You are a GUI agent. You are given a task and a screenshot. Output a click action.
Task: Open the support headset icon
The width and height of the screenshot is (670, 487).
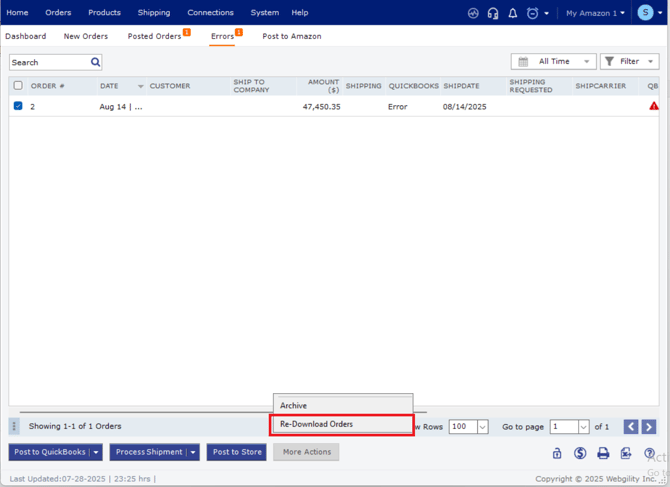(x=493, y=13)
